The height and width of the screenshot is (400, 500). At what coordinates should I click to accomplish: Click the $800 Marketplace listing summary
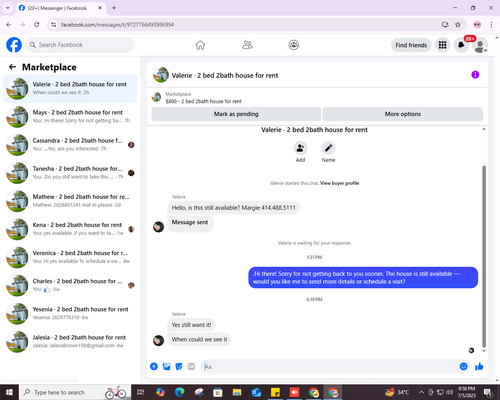coord(203,101)
